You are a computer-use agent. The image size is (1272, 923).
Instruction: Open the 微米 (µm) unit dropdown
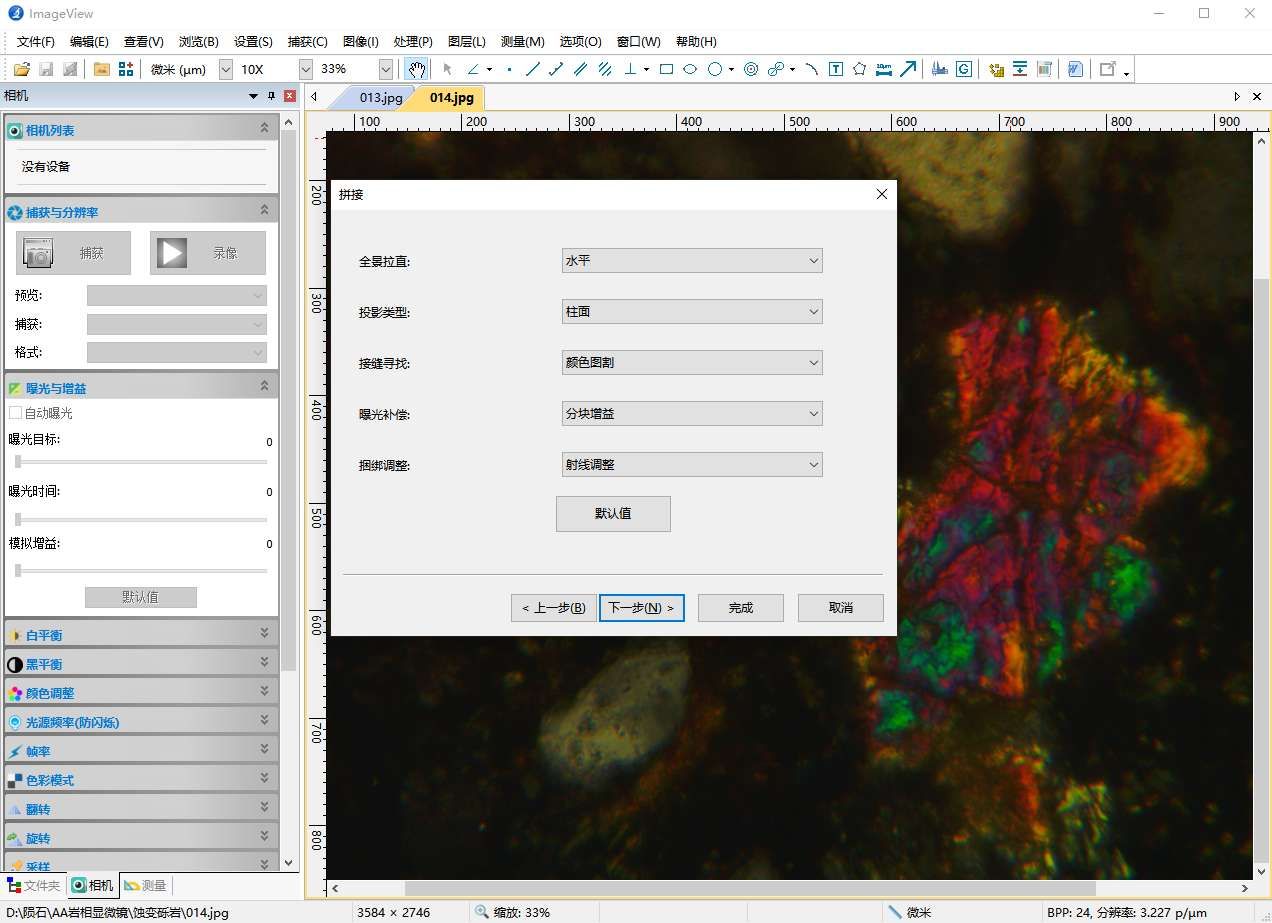pyautogui.click(x=225, y=69)
